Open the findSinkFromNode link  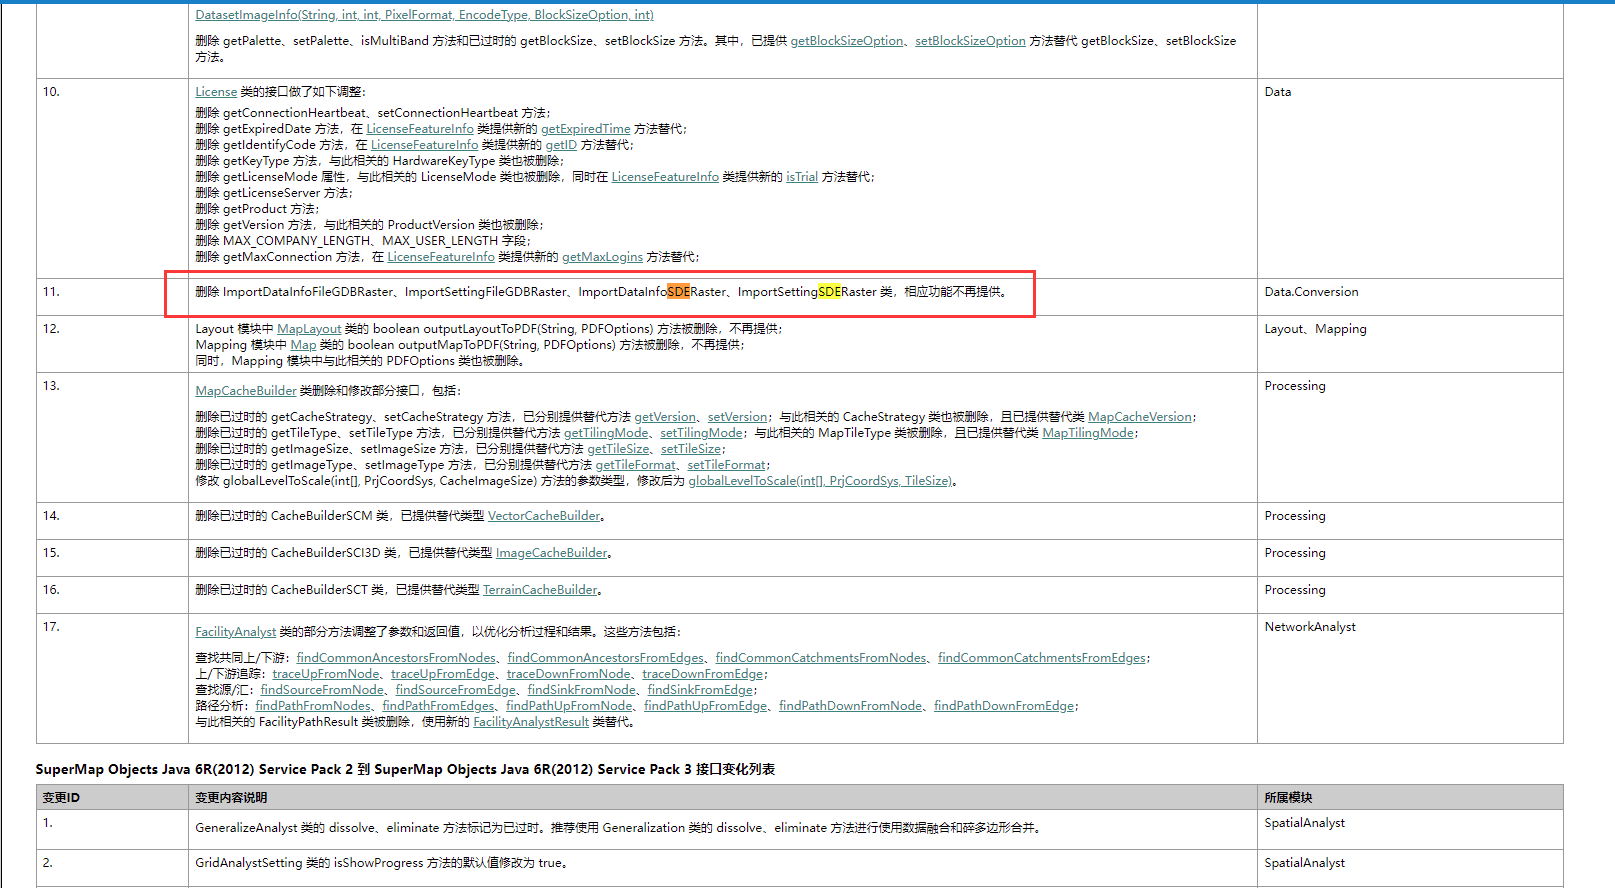point(582,690)
